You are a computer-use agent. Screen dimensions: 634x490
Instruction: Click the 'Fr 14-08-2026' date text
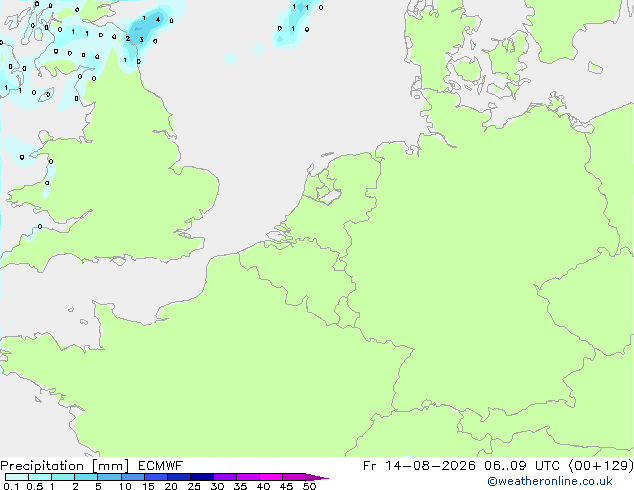point(419,466)
